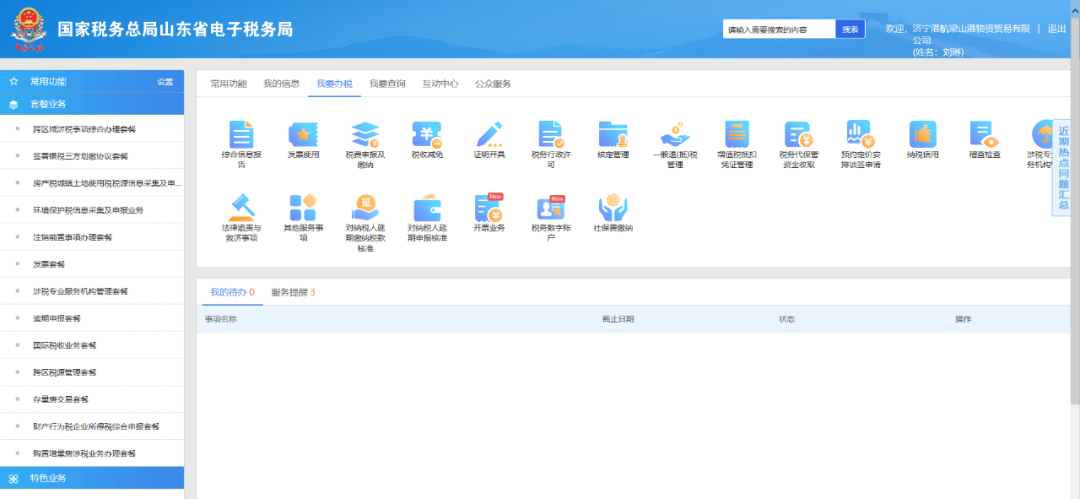The image size is (1080, 499).
Task: Open 税费申报及缴纳 icon
Action: point(365,135)
